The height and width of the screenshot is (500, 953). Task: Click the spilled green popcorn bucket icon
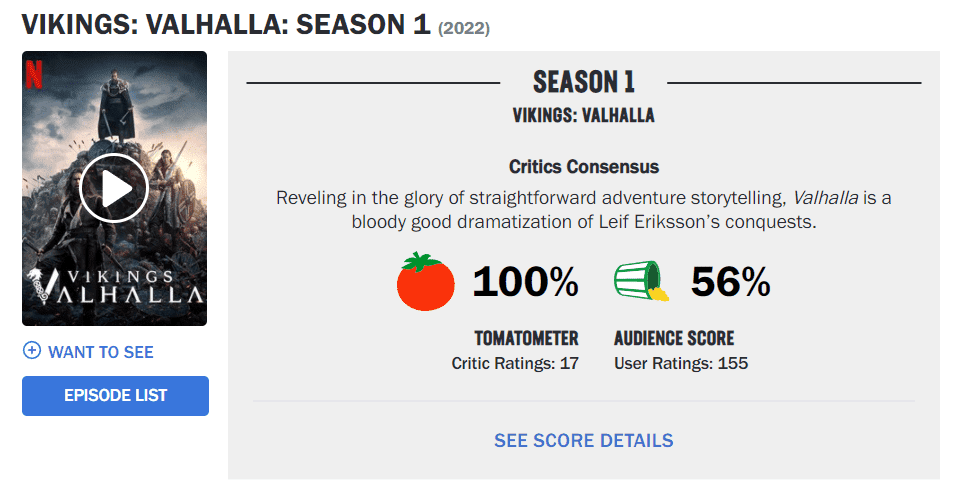(641, 282)
